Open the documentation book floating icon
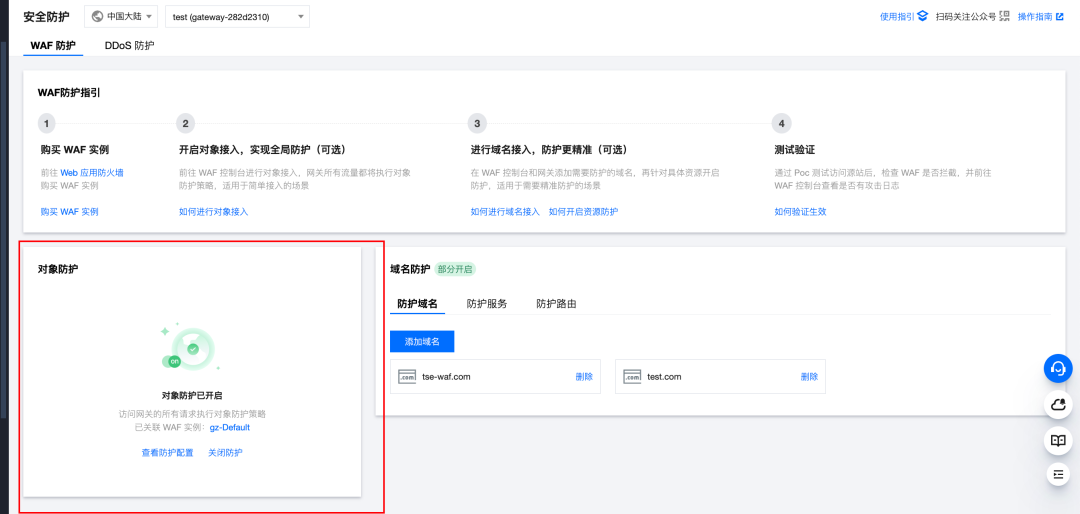This screenshot has height=514, width=1080. tap(1058, 440)
